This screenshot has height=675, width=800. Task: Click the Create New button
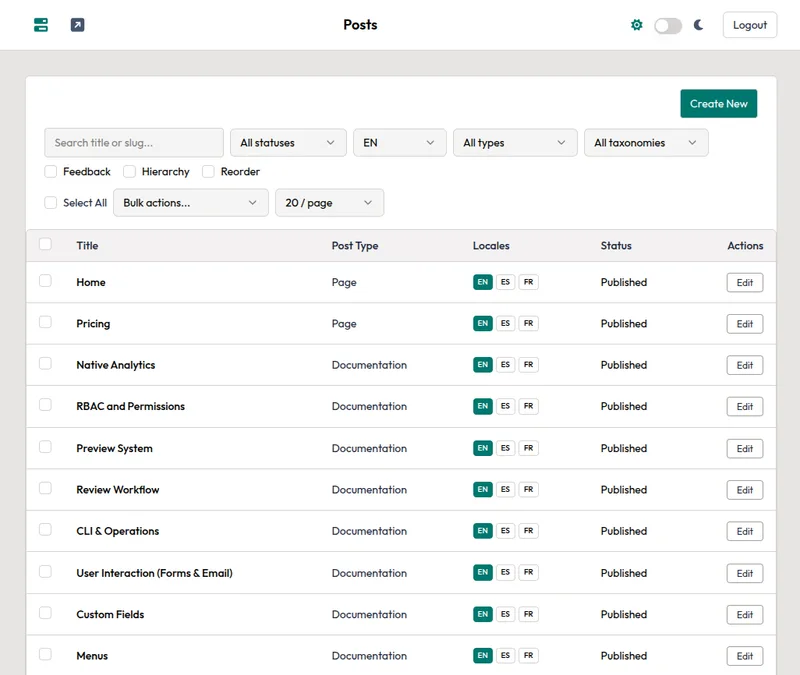(x=719, y=103)
